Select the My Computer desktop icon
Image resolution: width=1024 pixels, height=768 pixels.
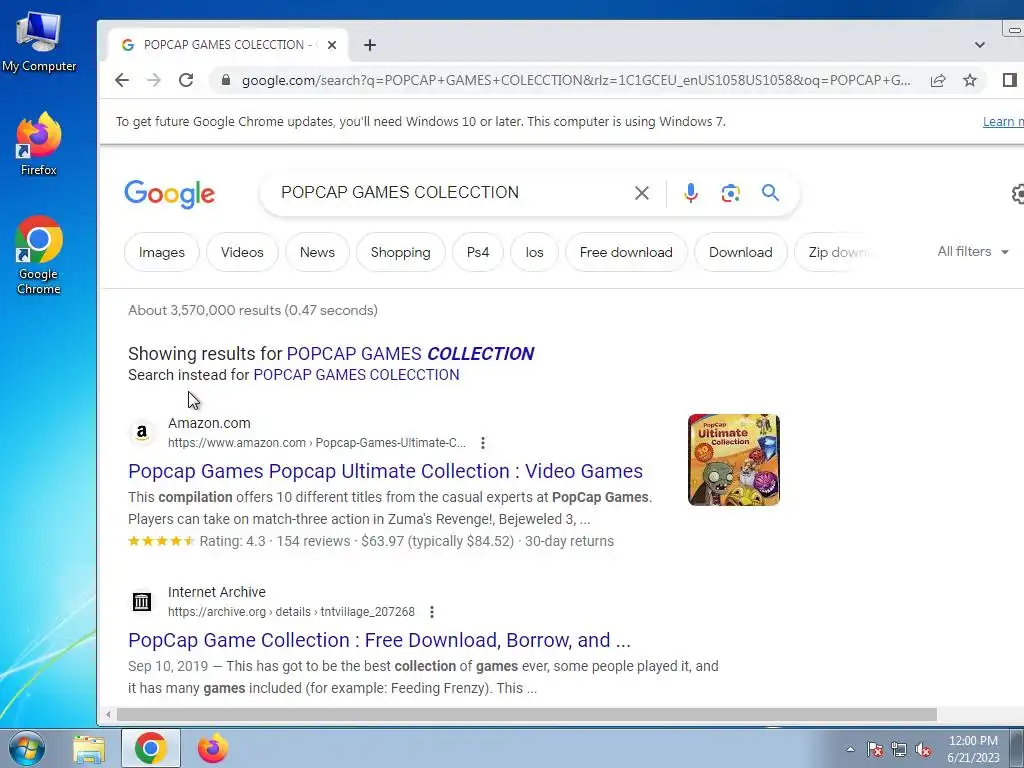(x=39, y=42)
